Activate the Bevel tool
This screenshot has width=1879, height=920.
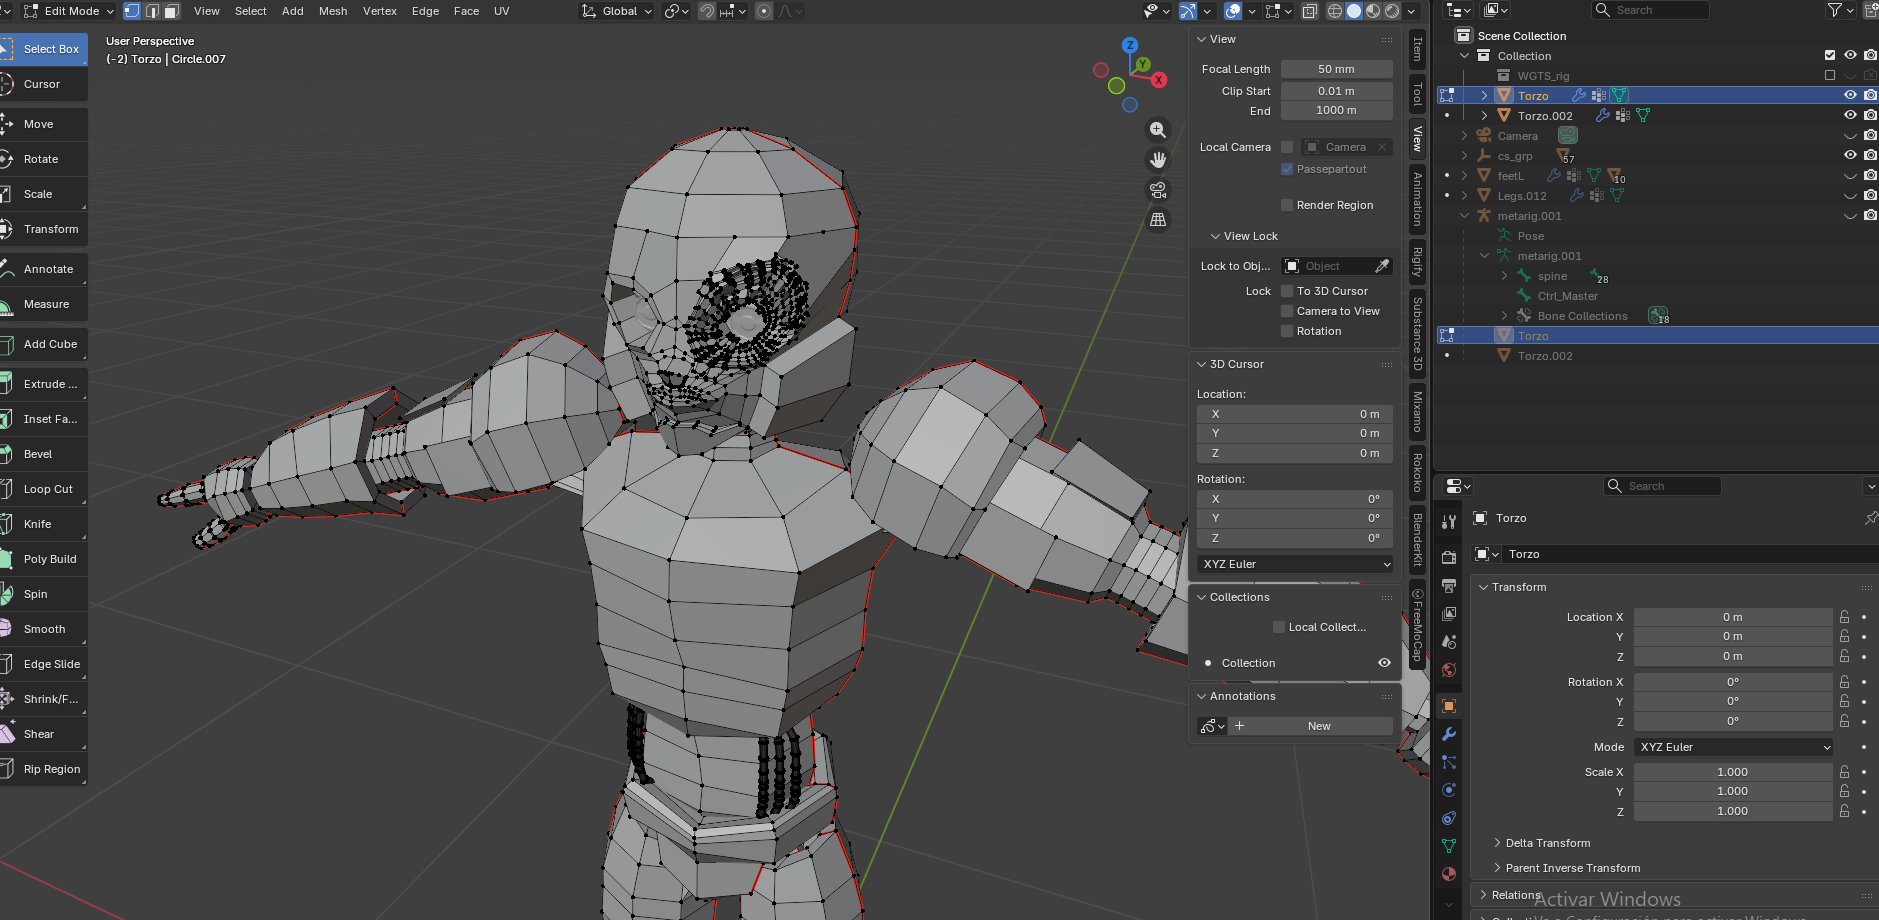tap(44, 454)
